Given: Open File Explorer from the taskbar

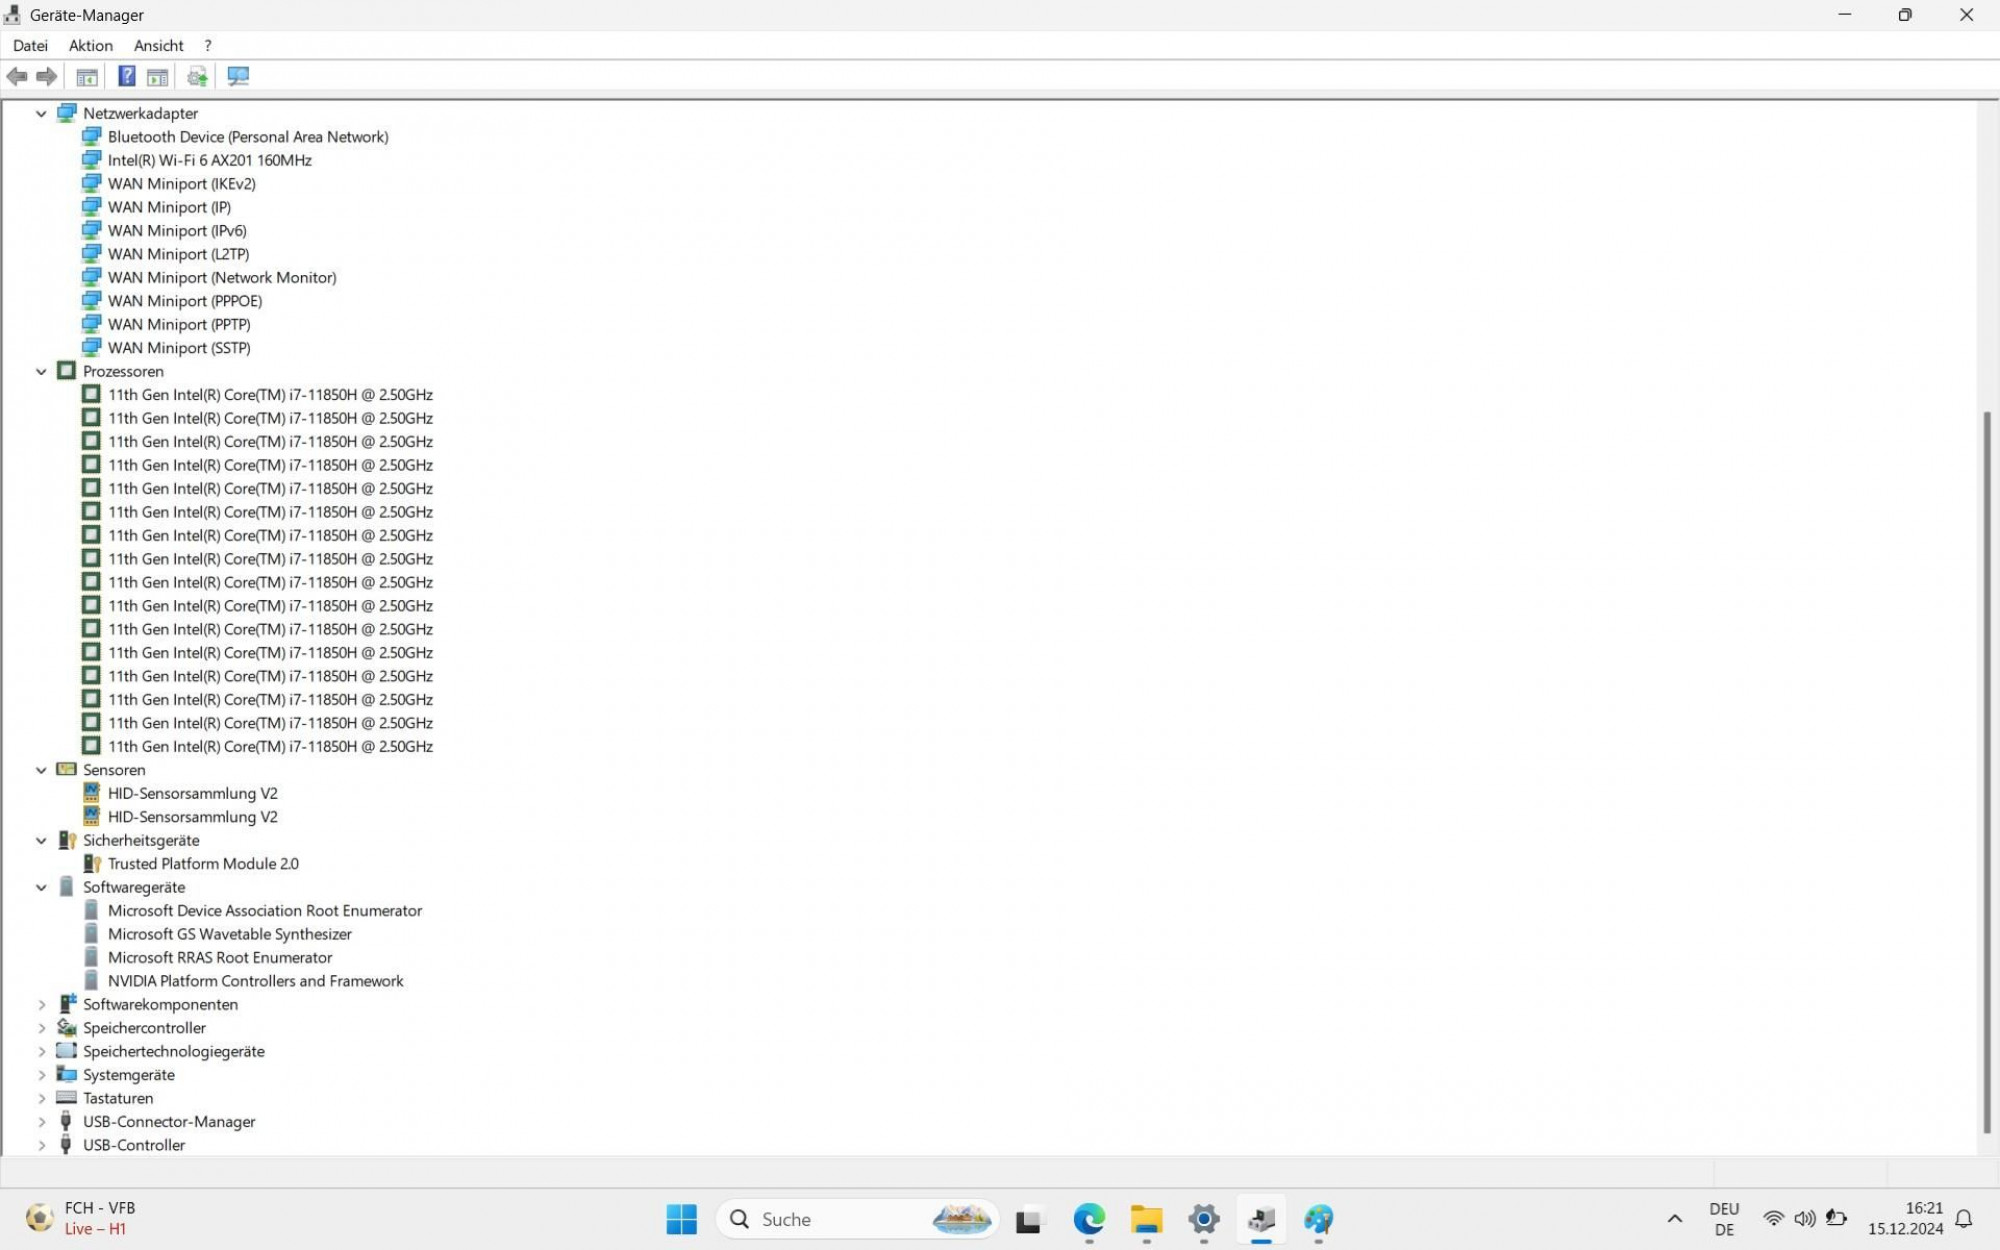Looking at the screenshot, I should [x=1147, y=1220].
